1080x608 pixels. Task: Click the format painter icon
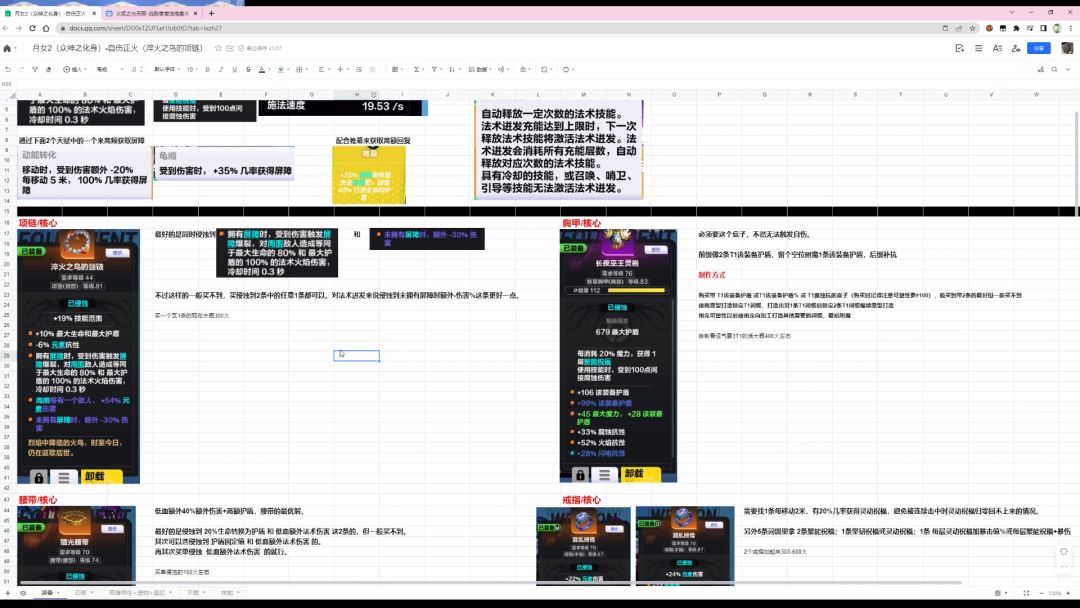(x=36, y=69)
